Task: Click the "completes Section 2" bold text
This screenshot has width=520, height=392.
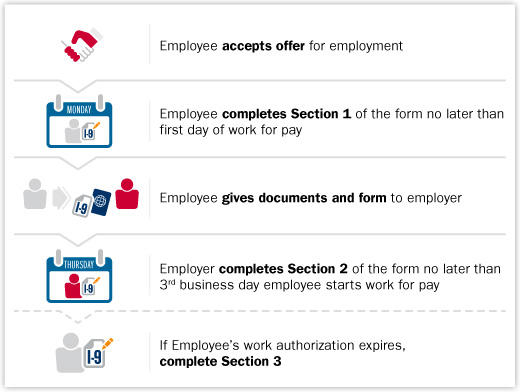Action: 283,269
